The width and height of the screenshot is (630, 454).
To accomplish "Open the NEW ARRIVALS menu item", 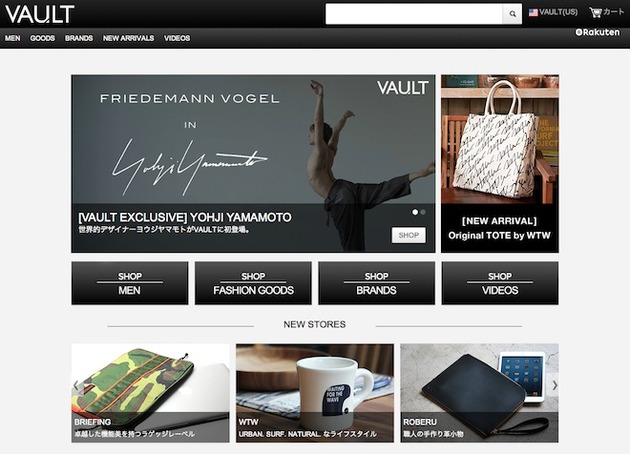I will pyautogui.click(x=128, y=38).
